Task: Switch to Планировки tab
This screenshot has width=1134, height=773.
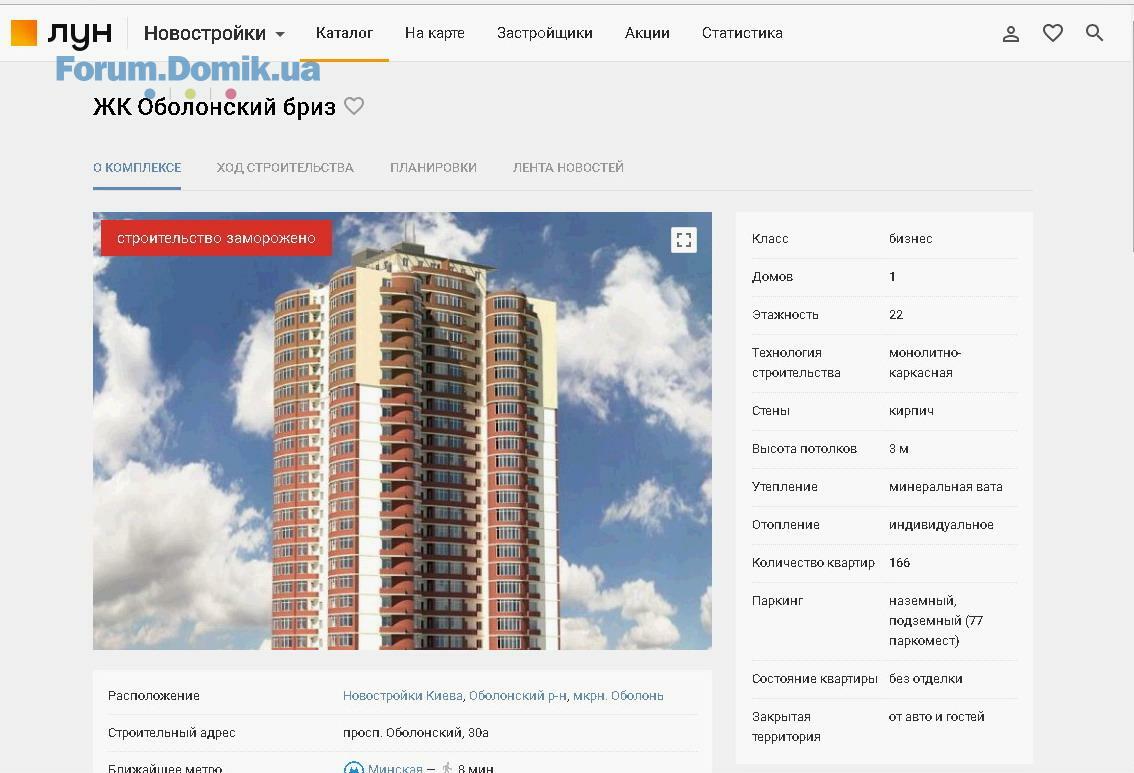Action: point(433,168)
